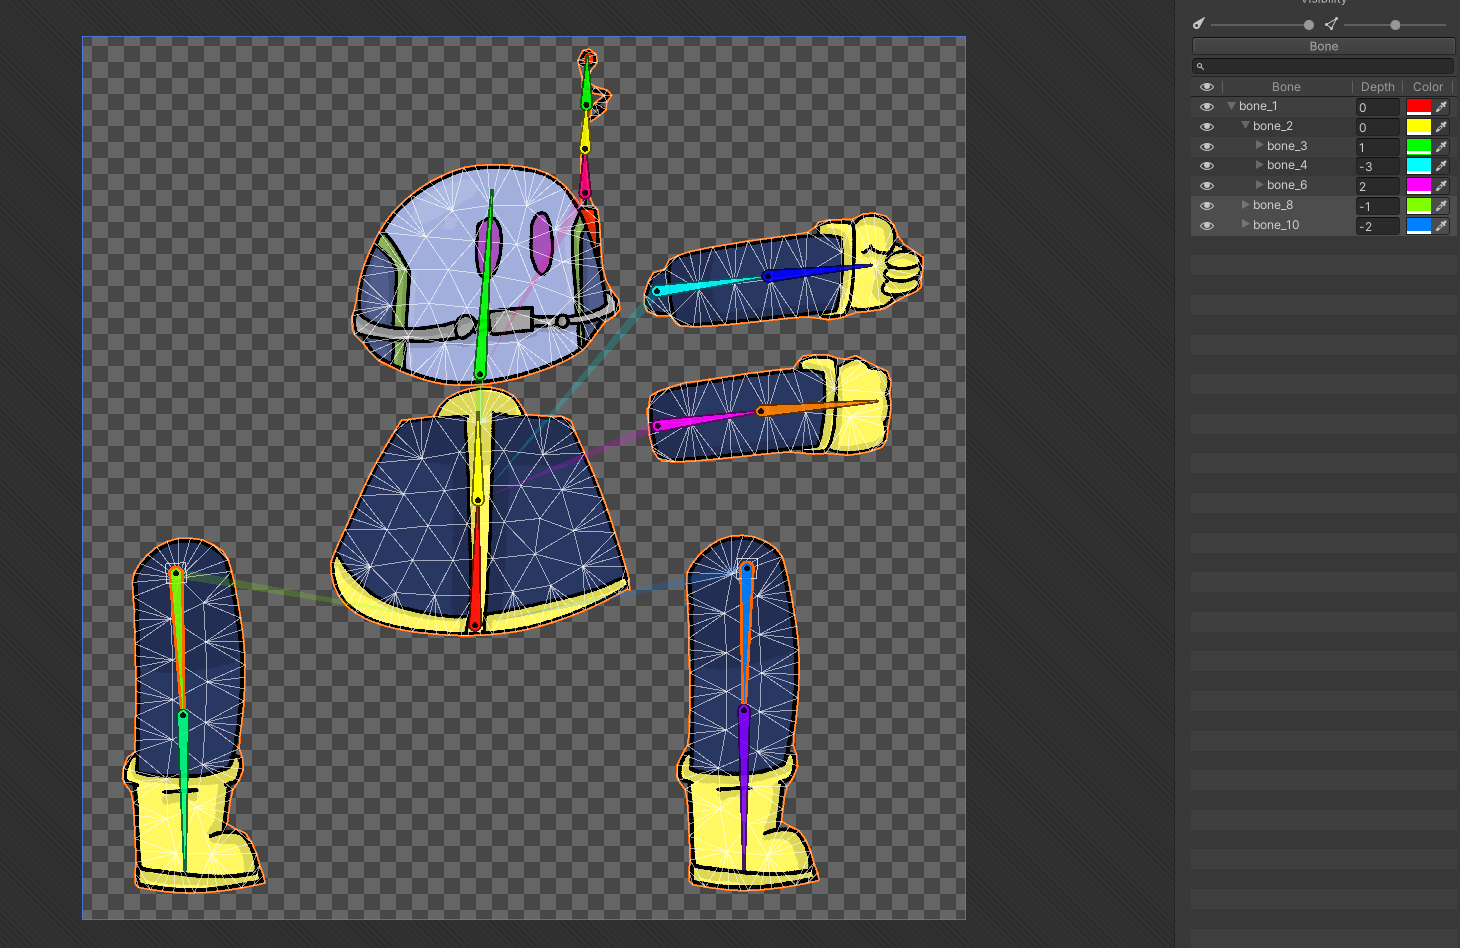Click the eyedropper icon next to bone_6's color
Screen dimensions: 1460x948
point(1442,185)
